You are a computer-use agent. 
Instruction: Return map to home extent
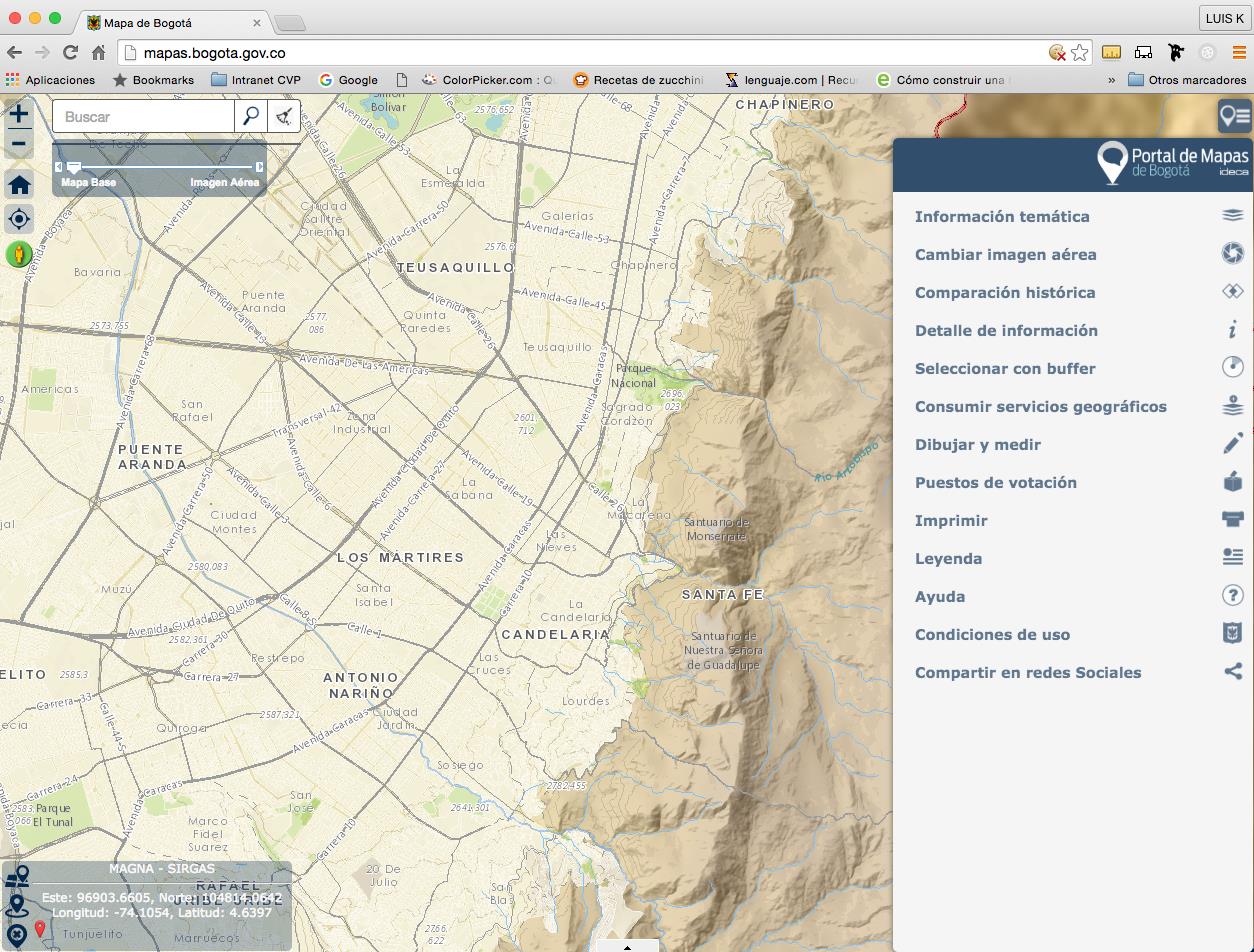coord(19,184)
